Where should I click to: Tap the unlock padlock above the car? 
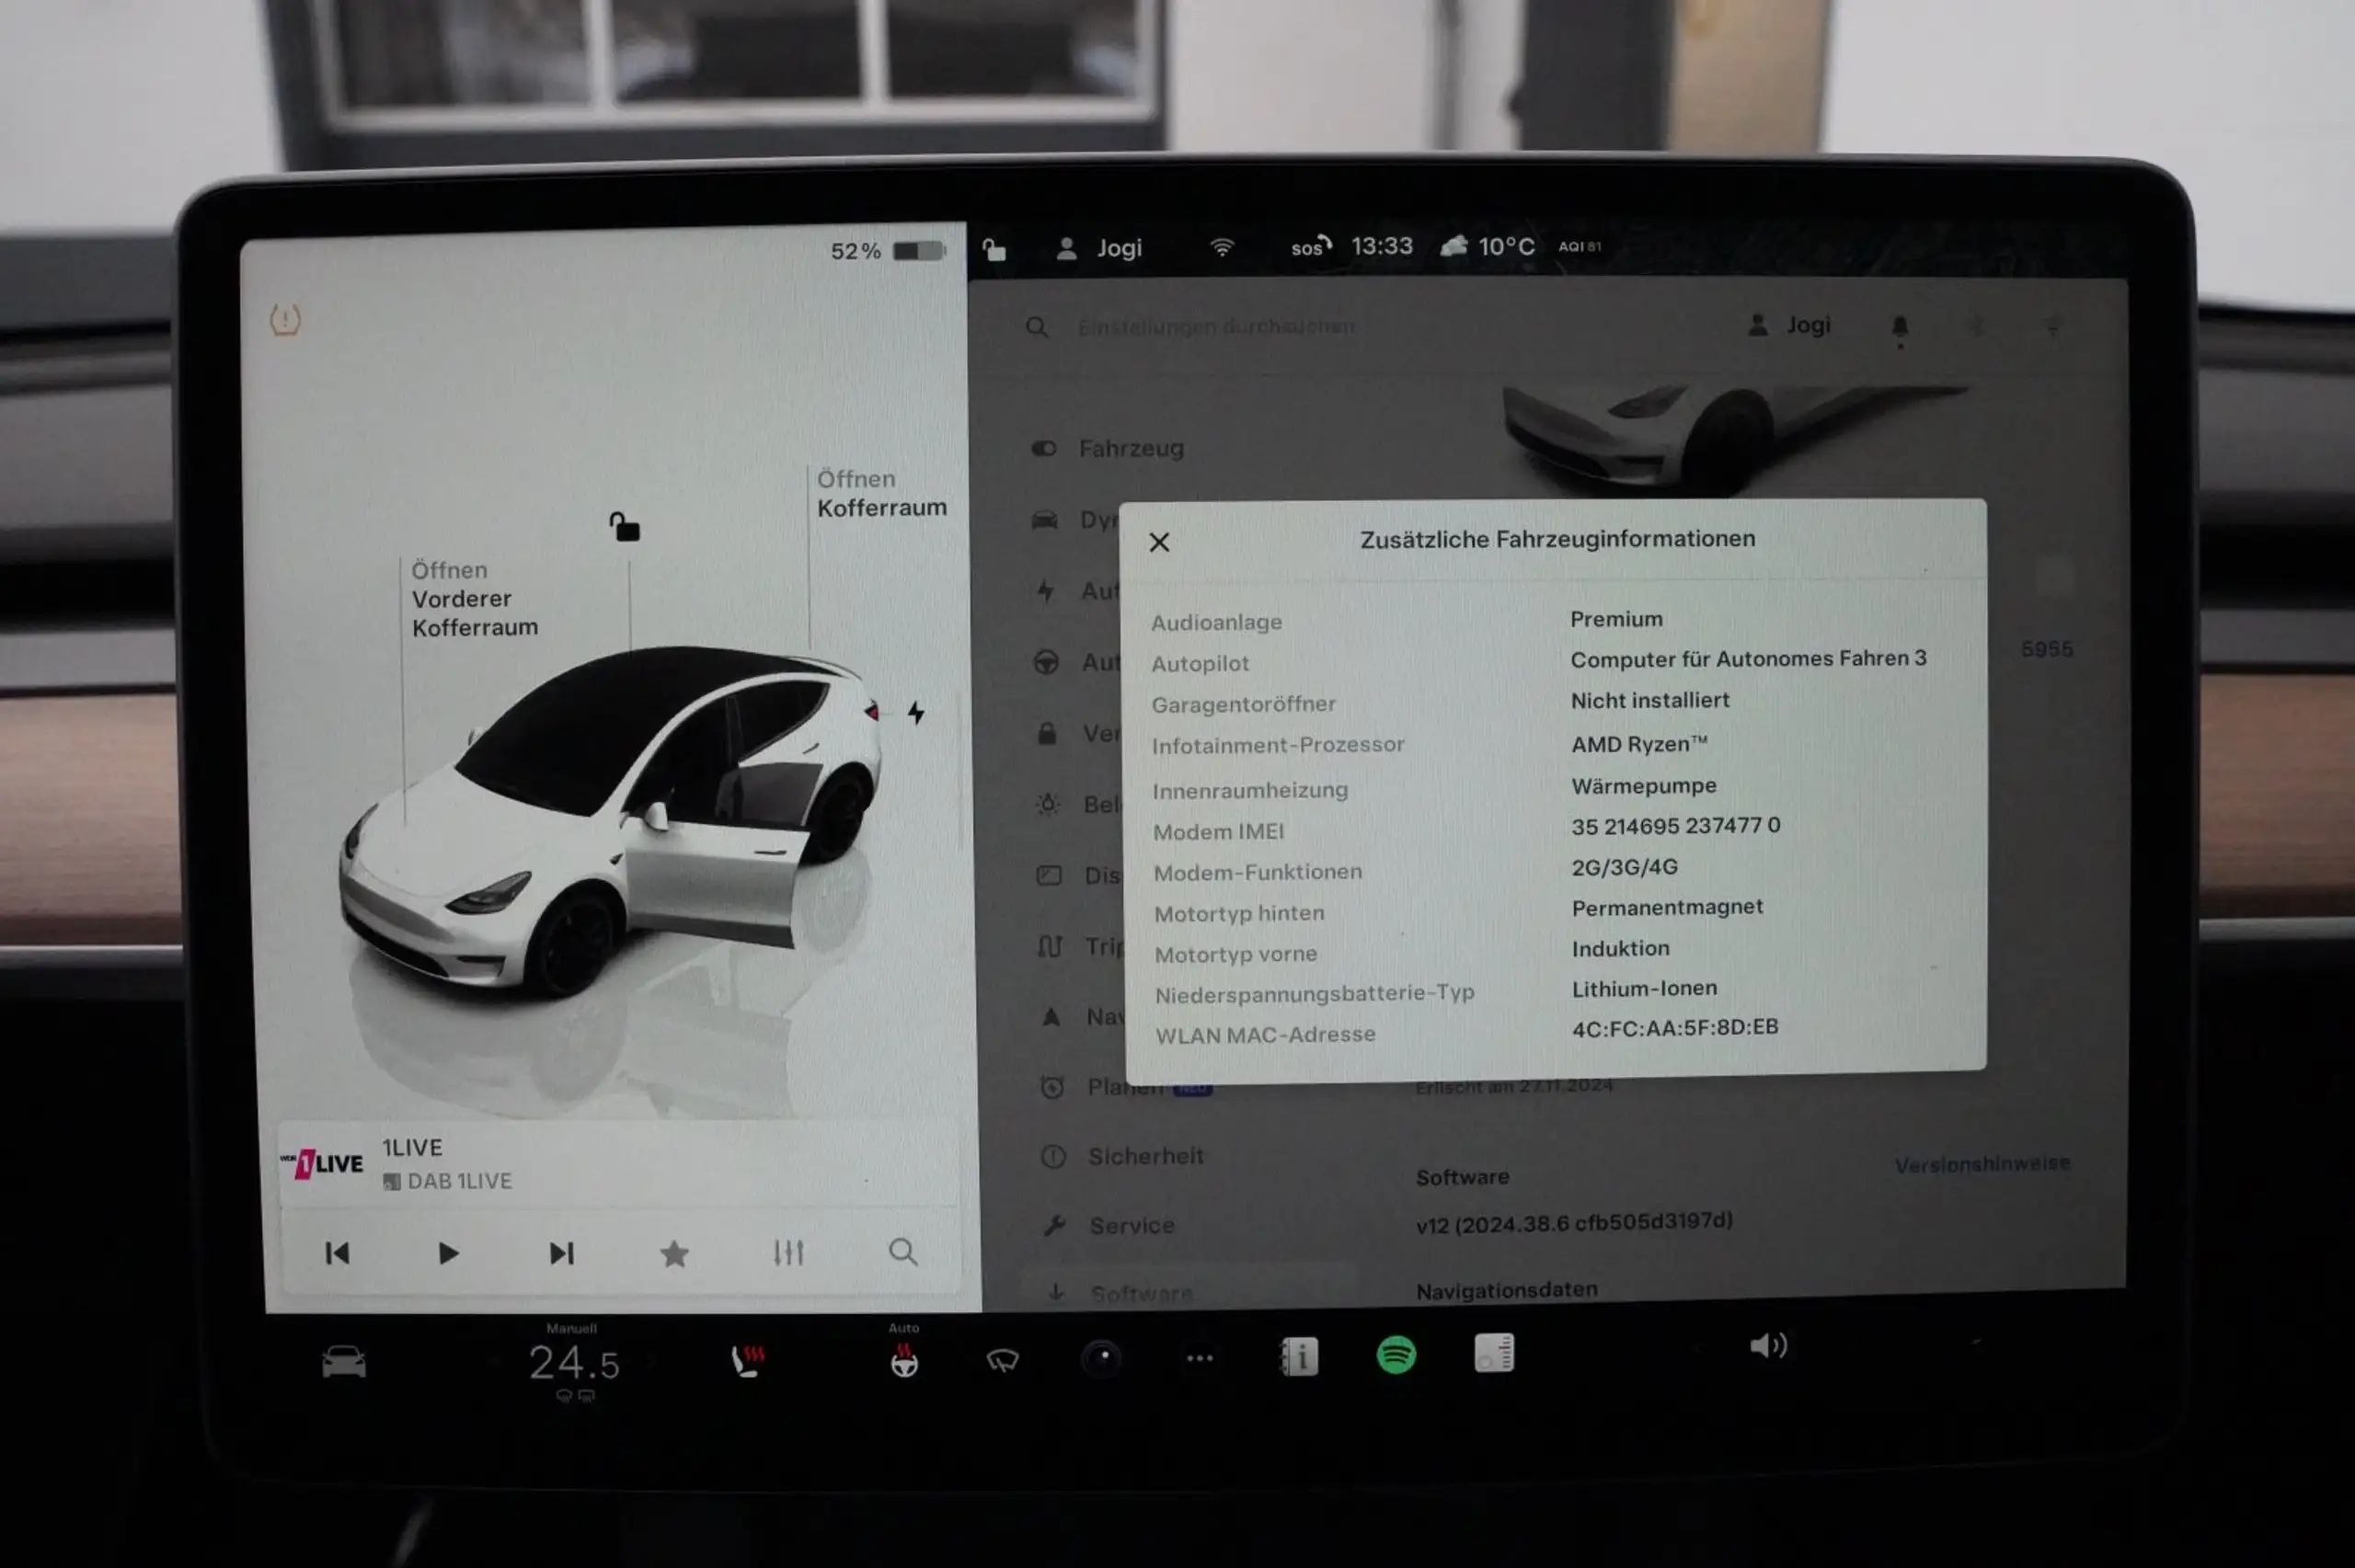(x=625, y=526)
